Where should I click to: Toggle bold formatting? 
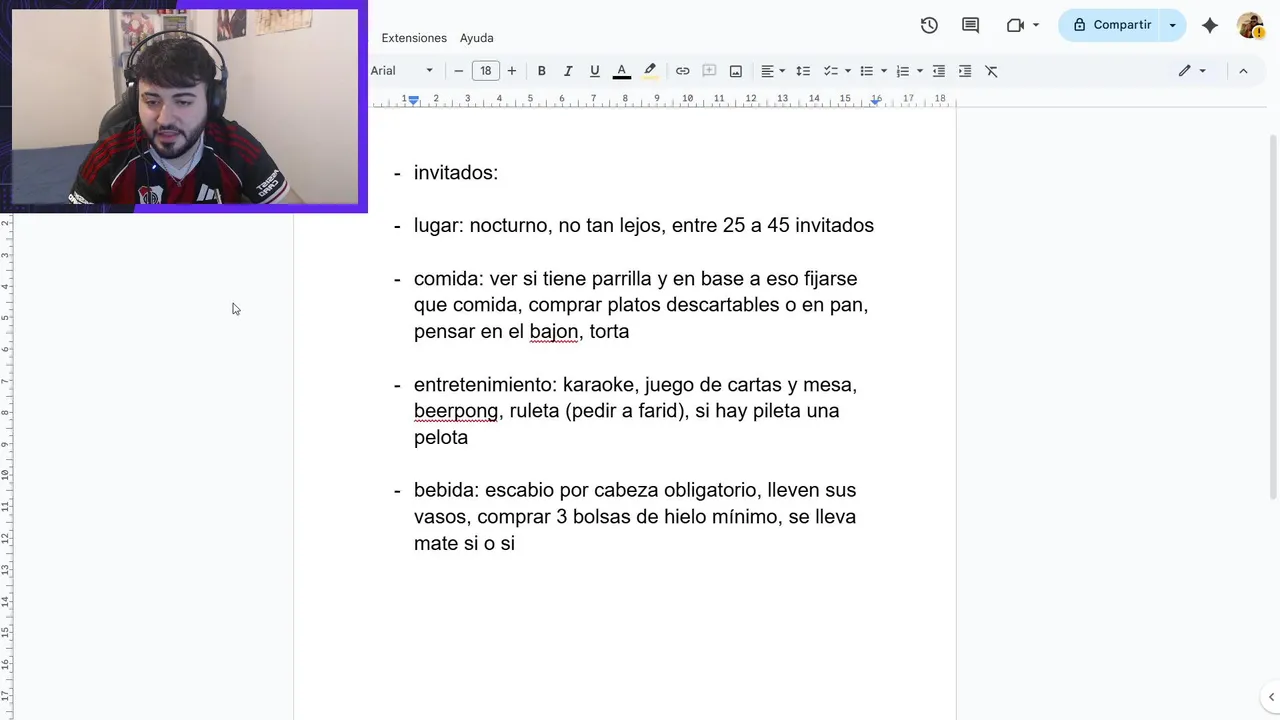tap(542, 71)
